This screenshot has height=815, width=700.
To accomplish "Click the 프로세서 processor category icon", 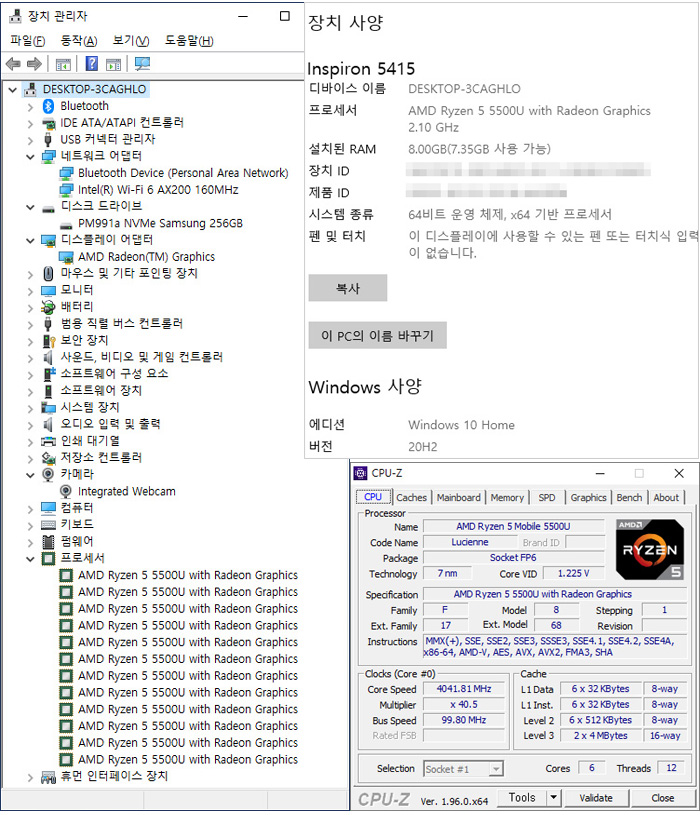I will tap(48, 558).
